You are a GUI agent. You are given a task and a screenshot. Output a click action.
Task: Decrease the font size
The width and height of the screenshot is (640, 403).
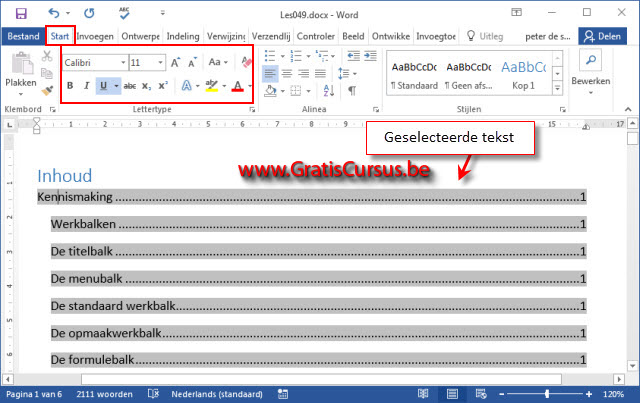click(192, 62)
